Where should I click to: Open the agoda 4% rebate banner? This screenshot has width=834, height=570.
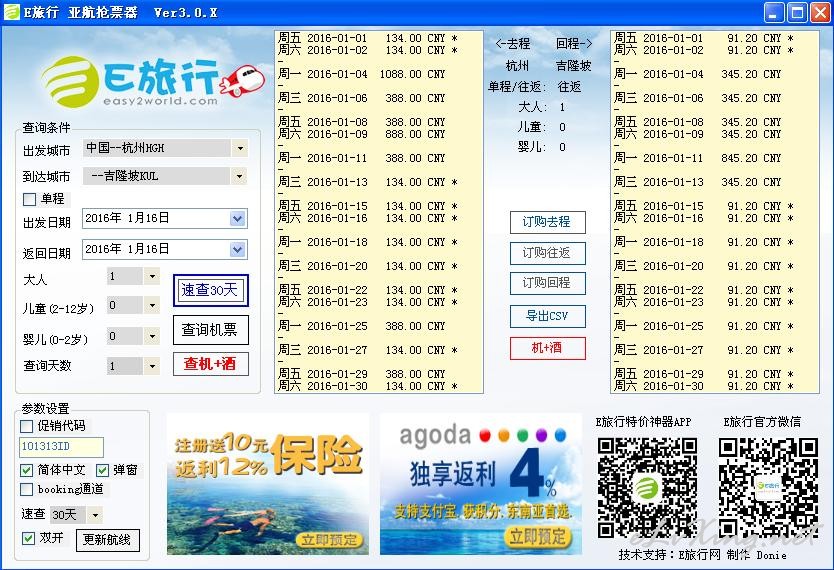coord(480,484)
